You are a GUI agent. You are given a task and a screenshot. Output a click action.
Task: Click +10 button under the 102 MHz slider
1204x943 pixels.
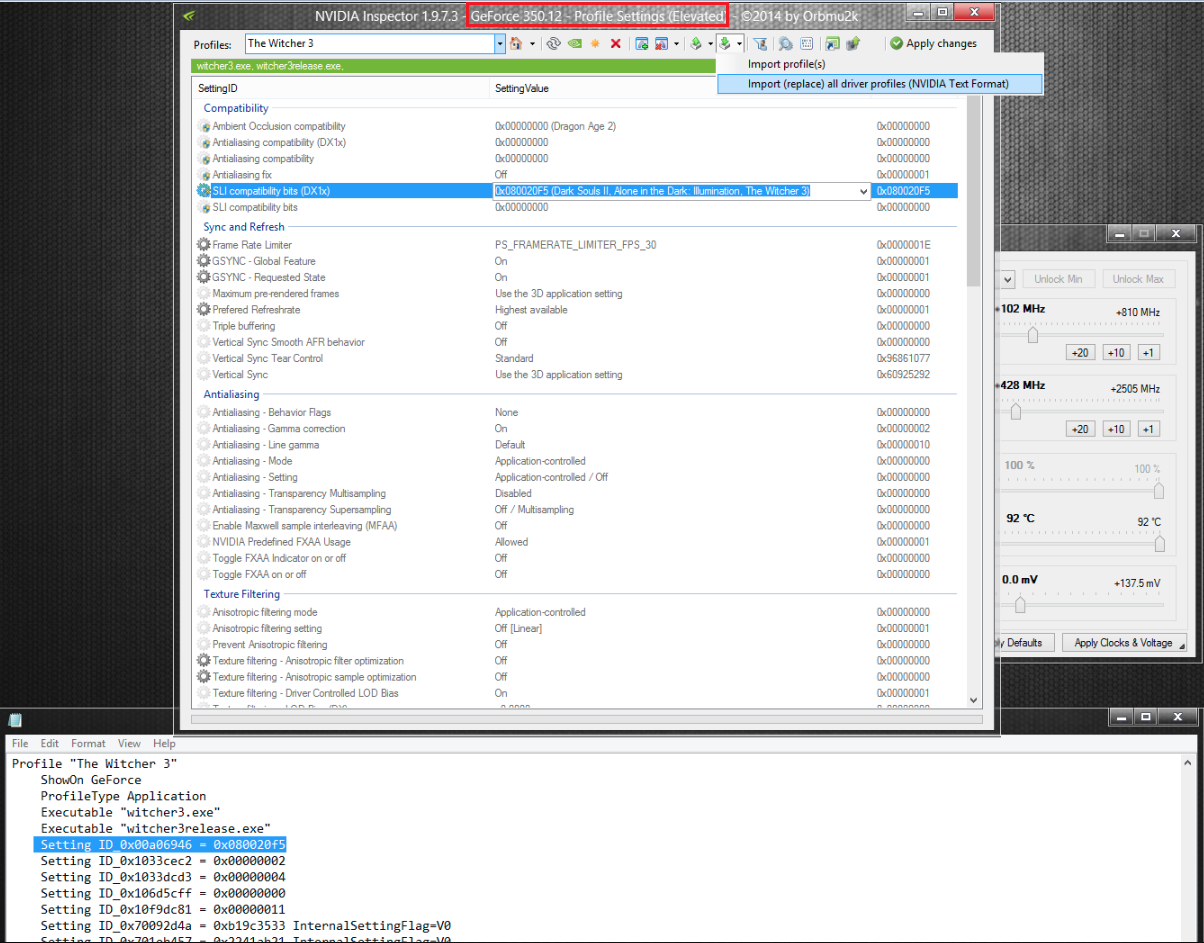click(x=1116, y=352)
